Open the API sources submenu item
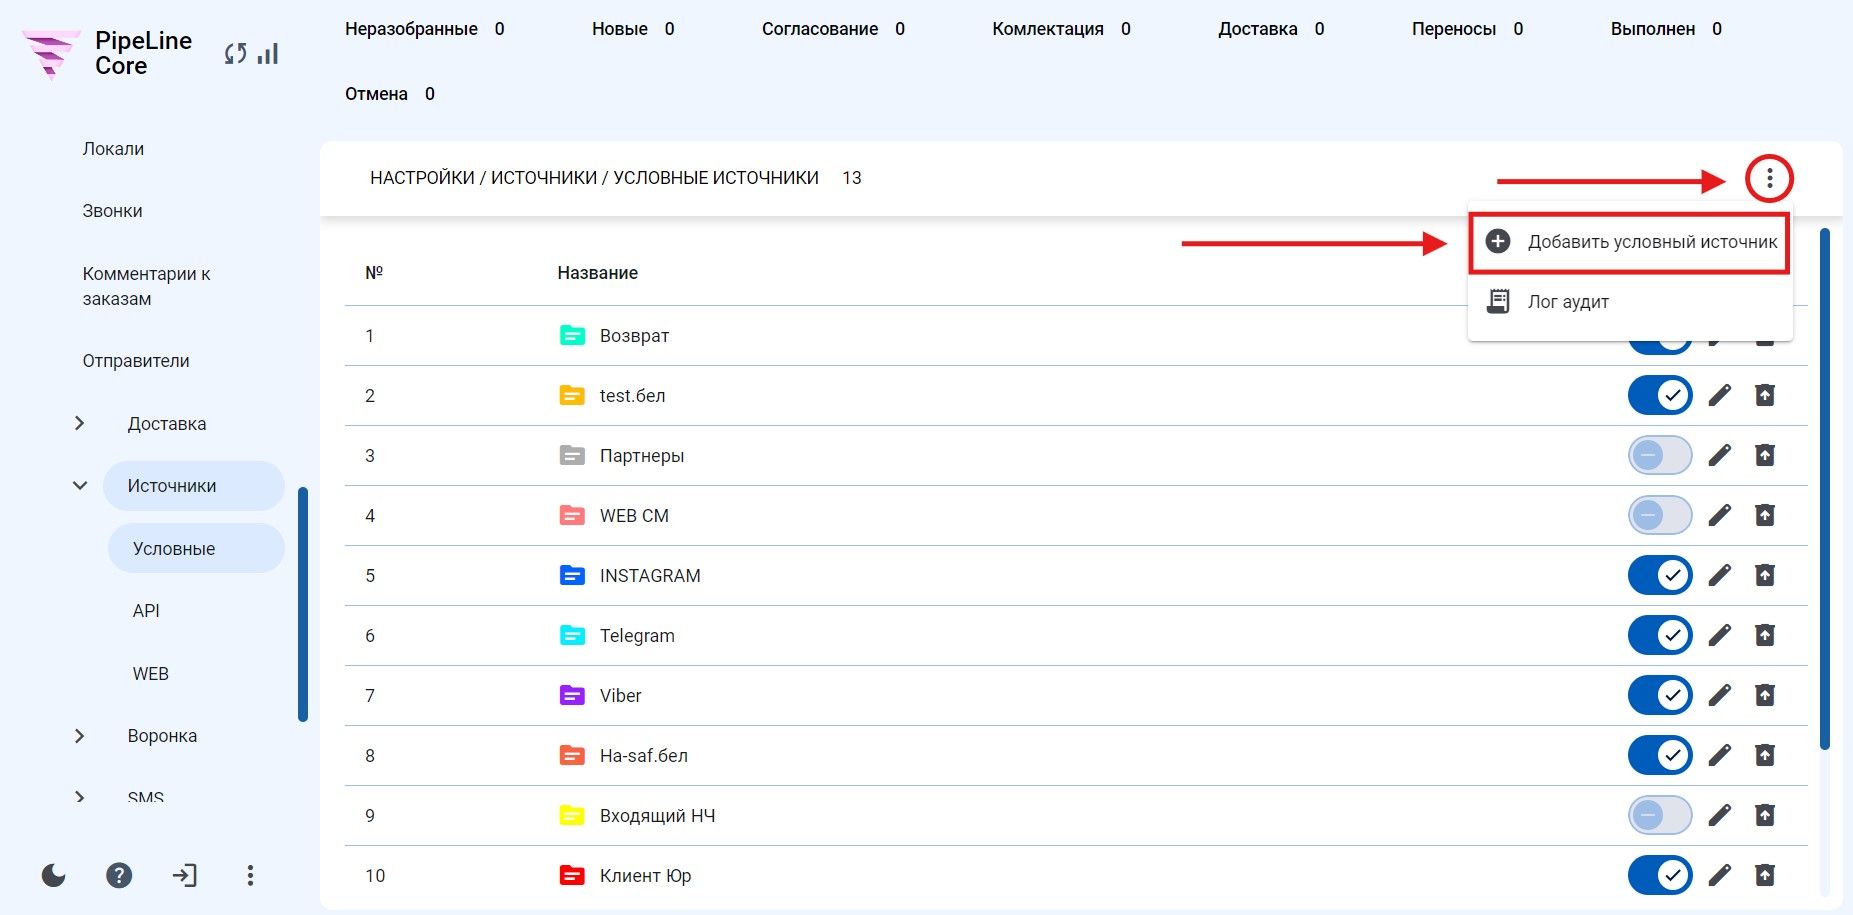1853x915 pixels. coord(146,611)
